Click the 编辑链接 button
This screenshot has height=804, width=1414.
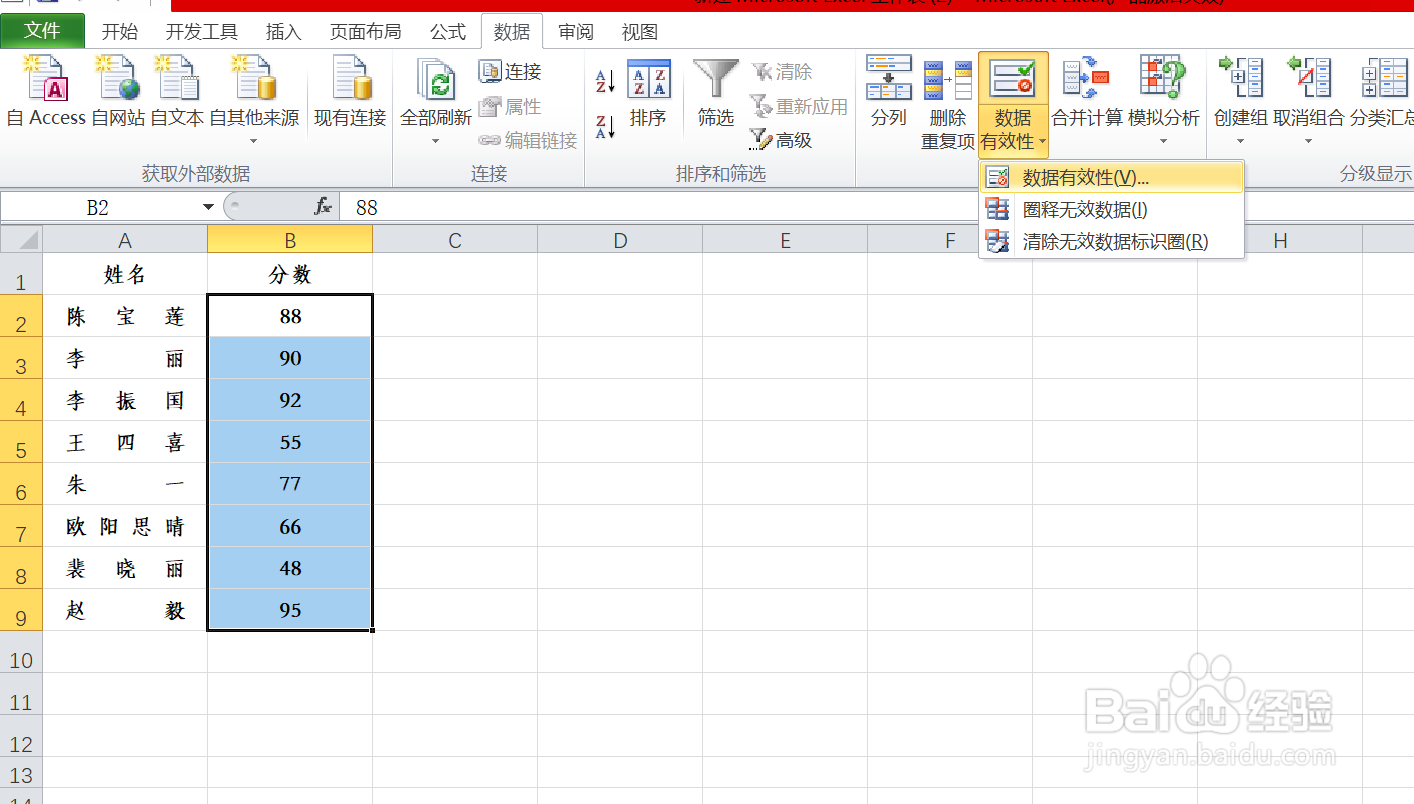click(x=528, y=141)
